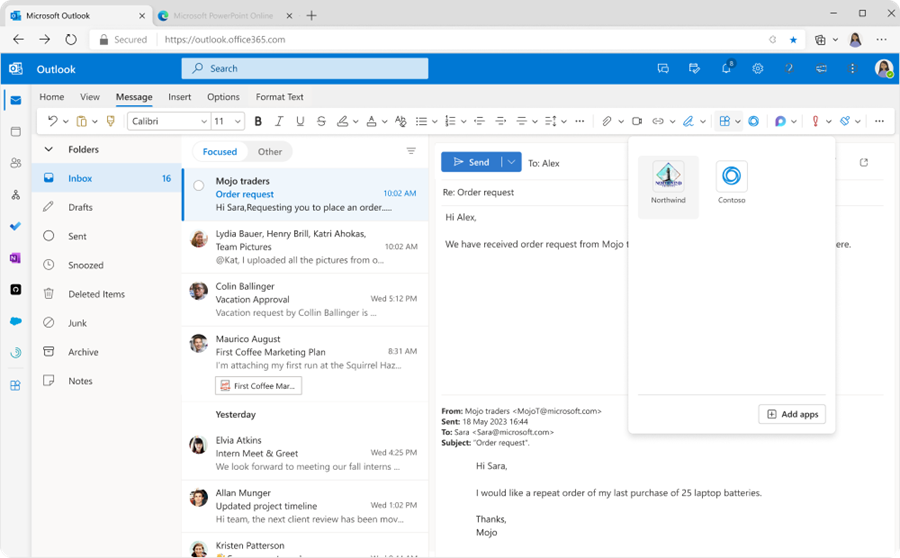
Task: Open notifications bell icon
Action: [x=726, y=68]
